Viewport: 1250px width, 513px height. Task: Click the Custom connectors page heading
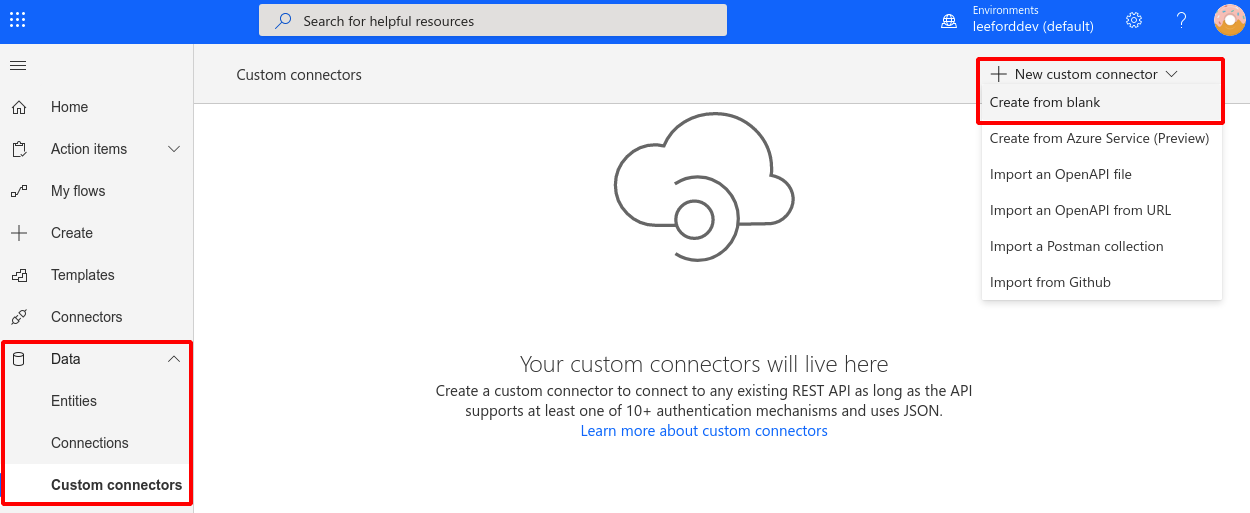click(x=299, y=75)
